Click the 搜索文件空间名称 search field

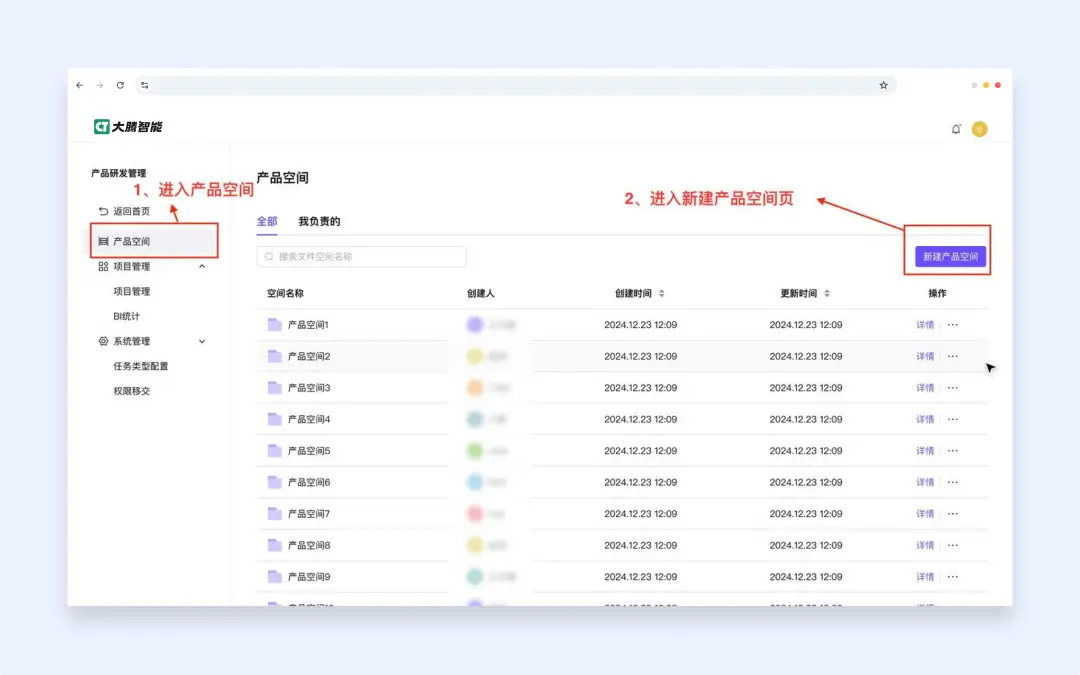point(360,257)
